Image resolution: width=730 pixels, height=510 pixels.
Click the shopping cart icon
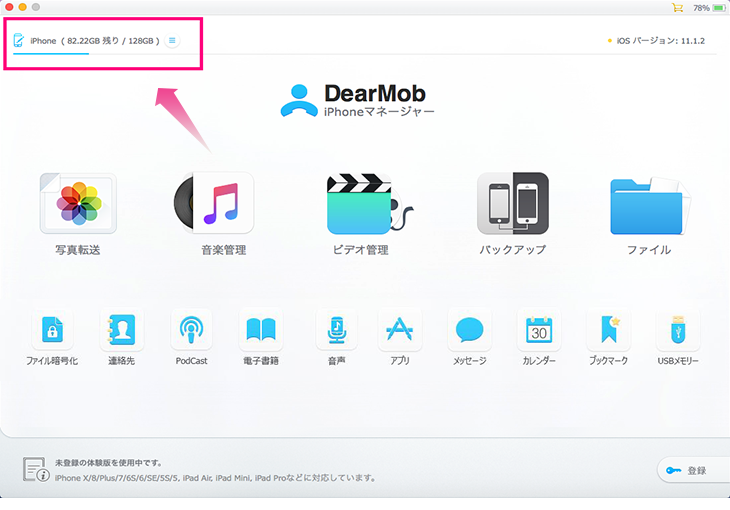[677, 7]
